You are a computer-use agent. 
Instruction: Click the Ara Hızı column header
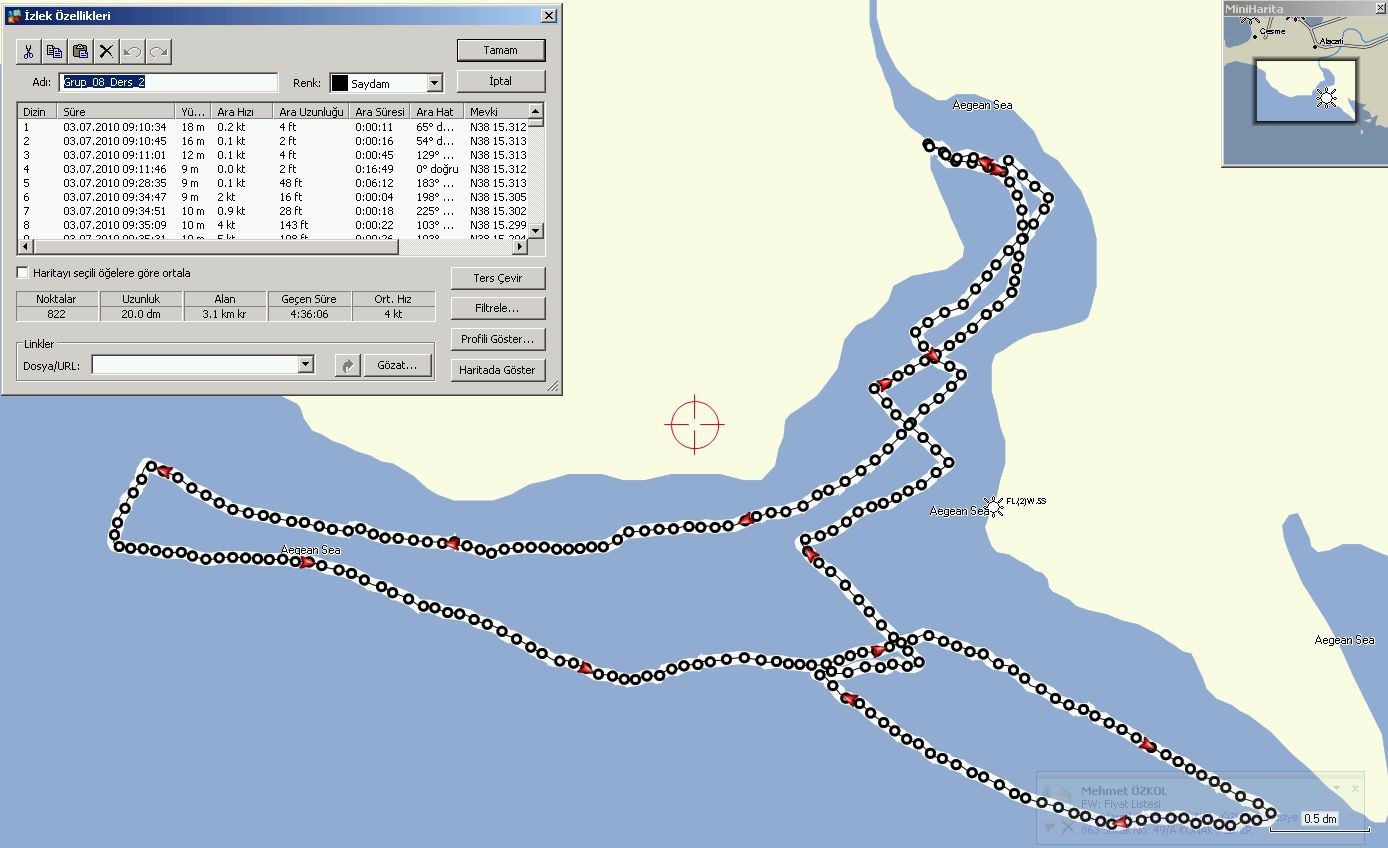tap(242, 111)
